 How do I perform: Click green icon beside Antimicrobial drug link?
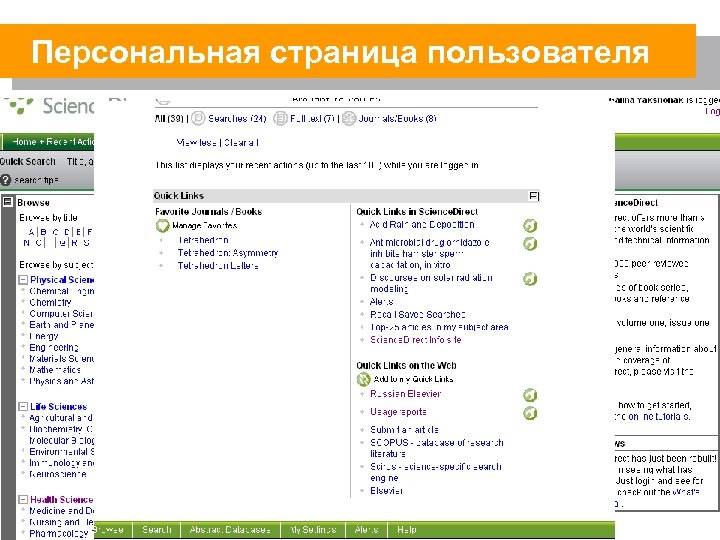click(x=530, y=243)
